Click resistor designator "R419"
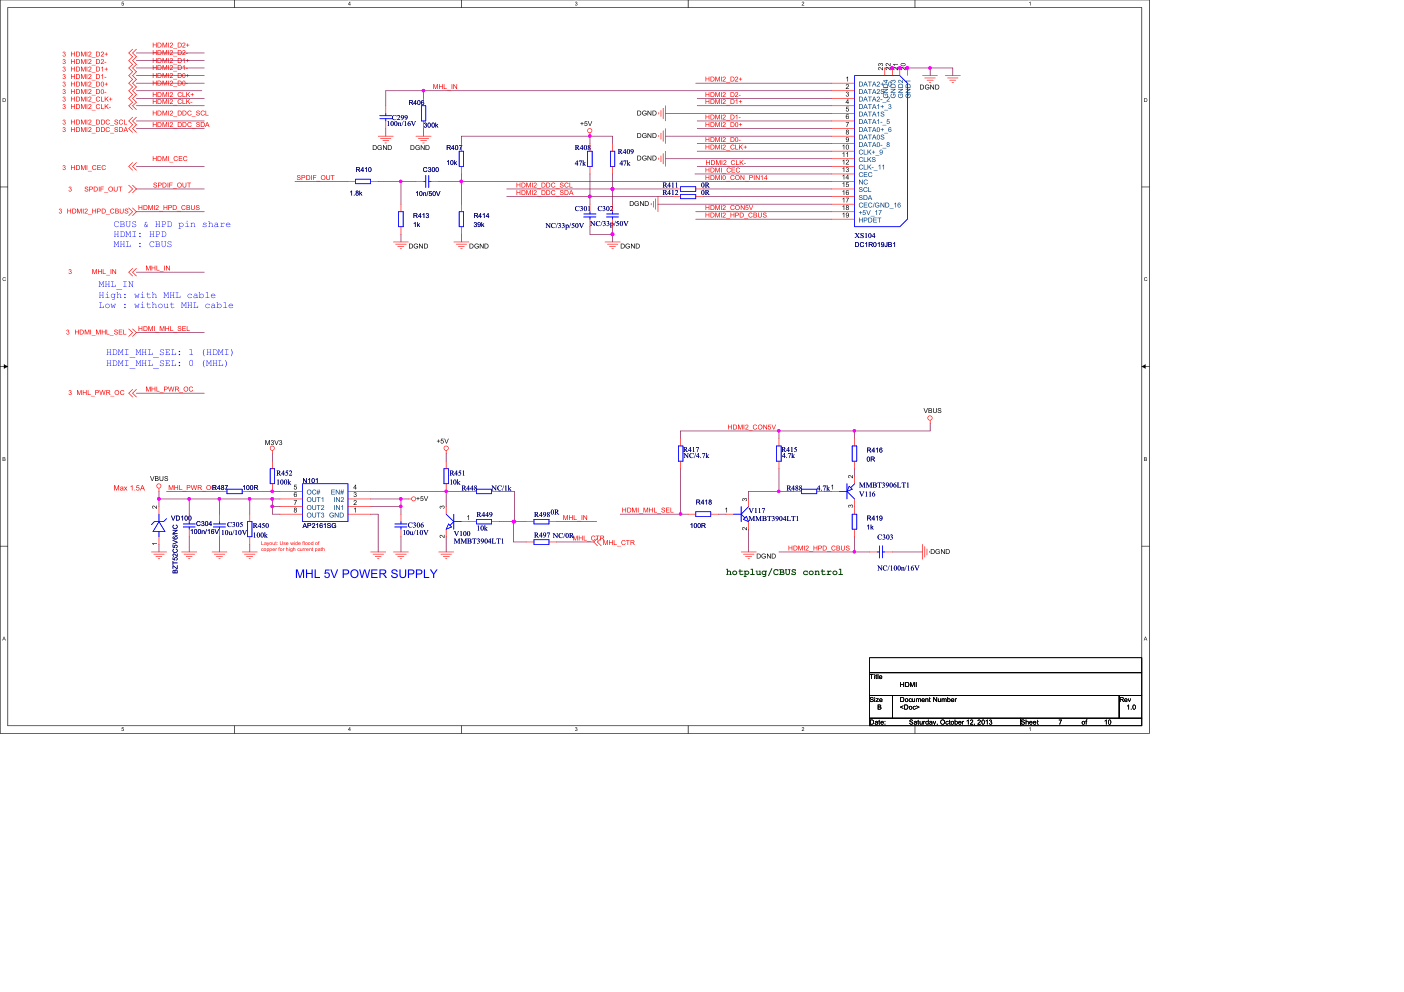The image size is (1404, 992). click(x=875, y=519)
